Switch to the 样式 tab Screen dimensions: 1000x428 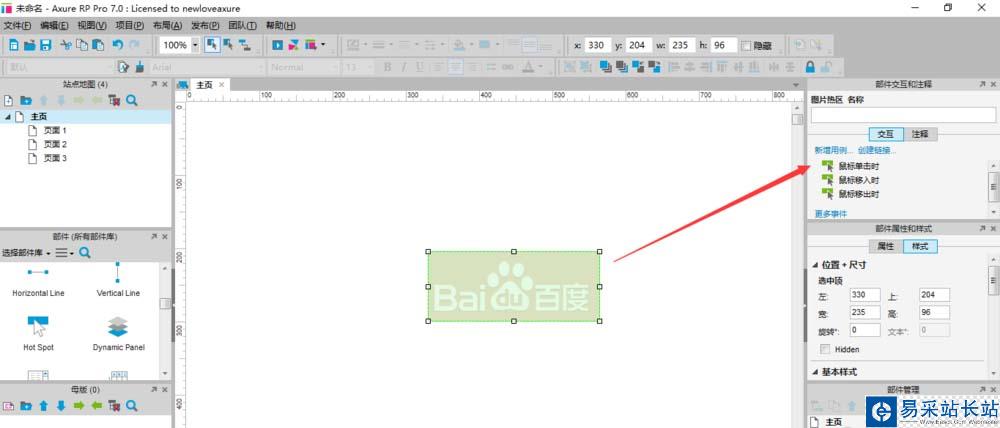[920, 246]
